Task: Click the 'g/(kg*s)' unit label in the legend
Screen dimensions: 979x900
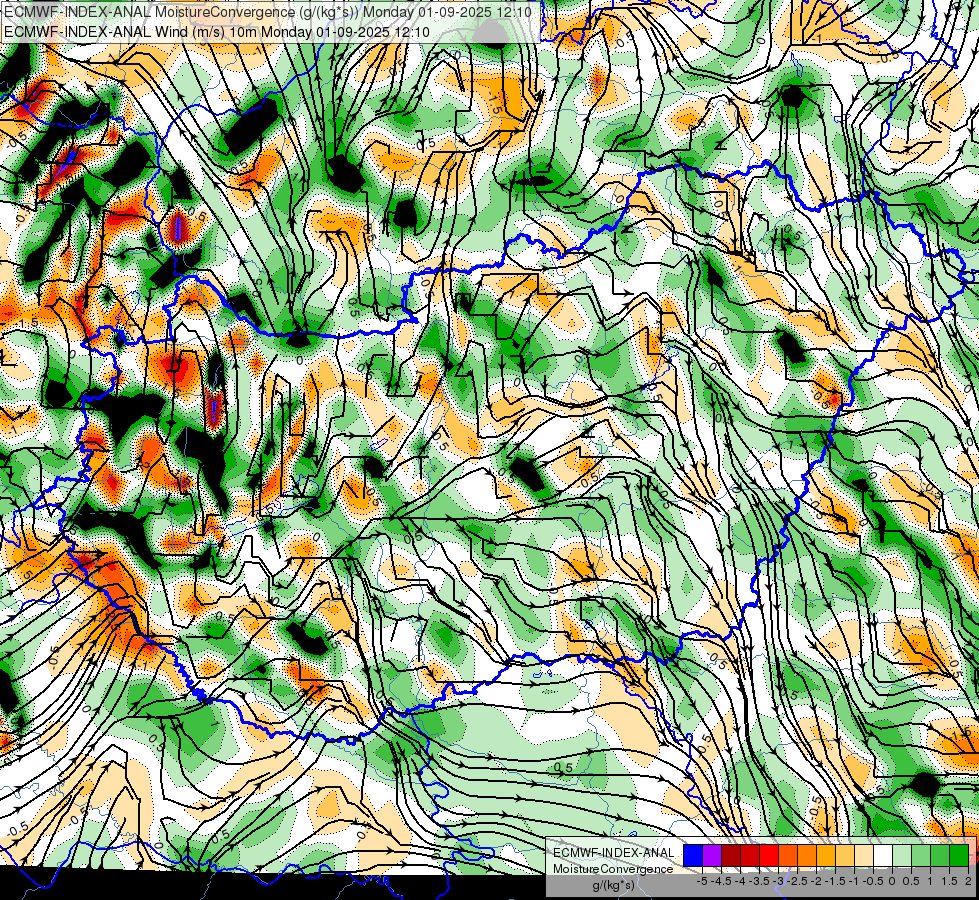Action: [x=614, y=885]
